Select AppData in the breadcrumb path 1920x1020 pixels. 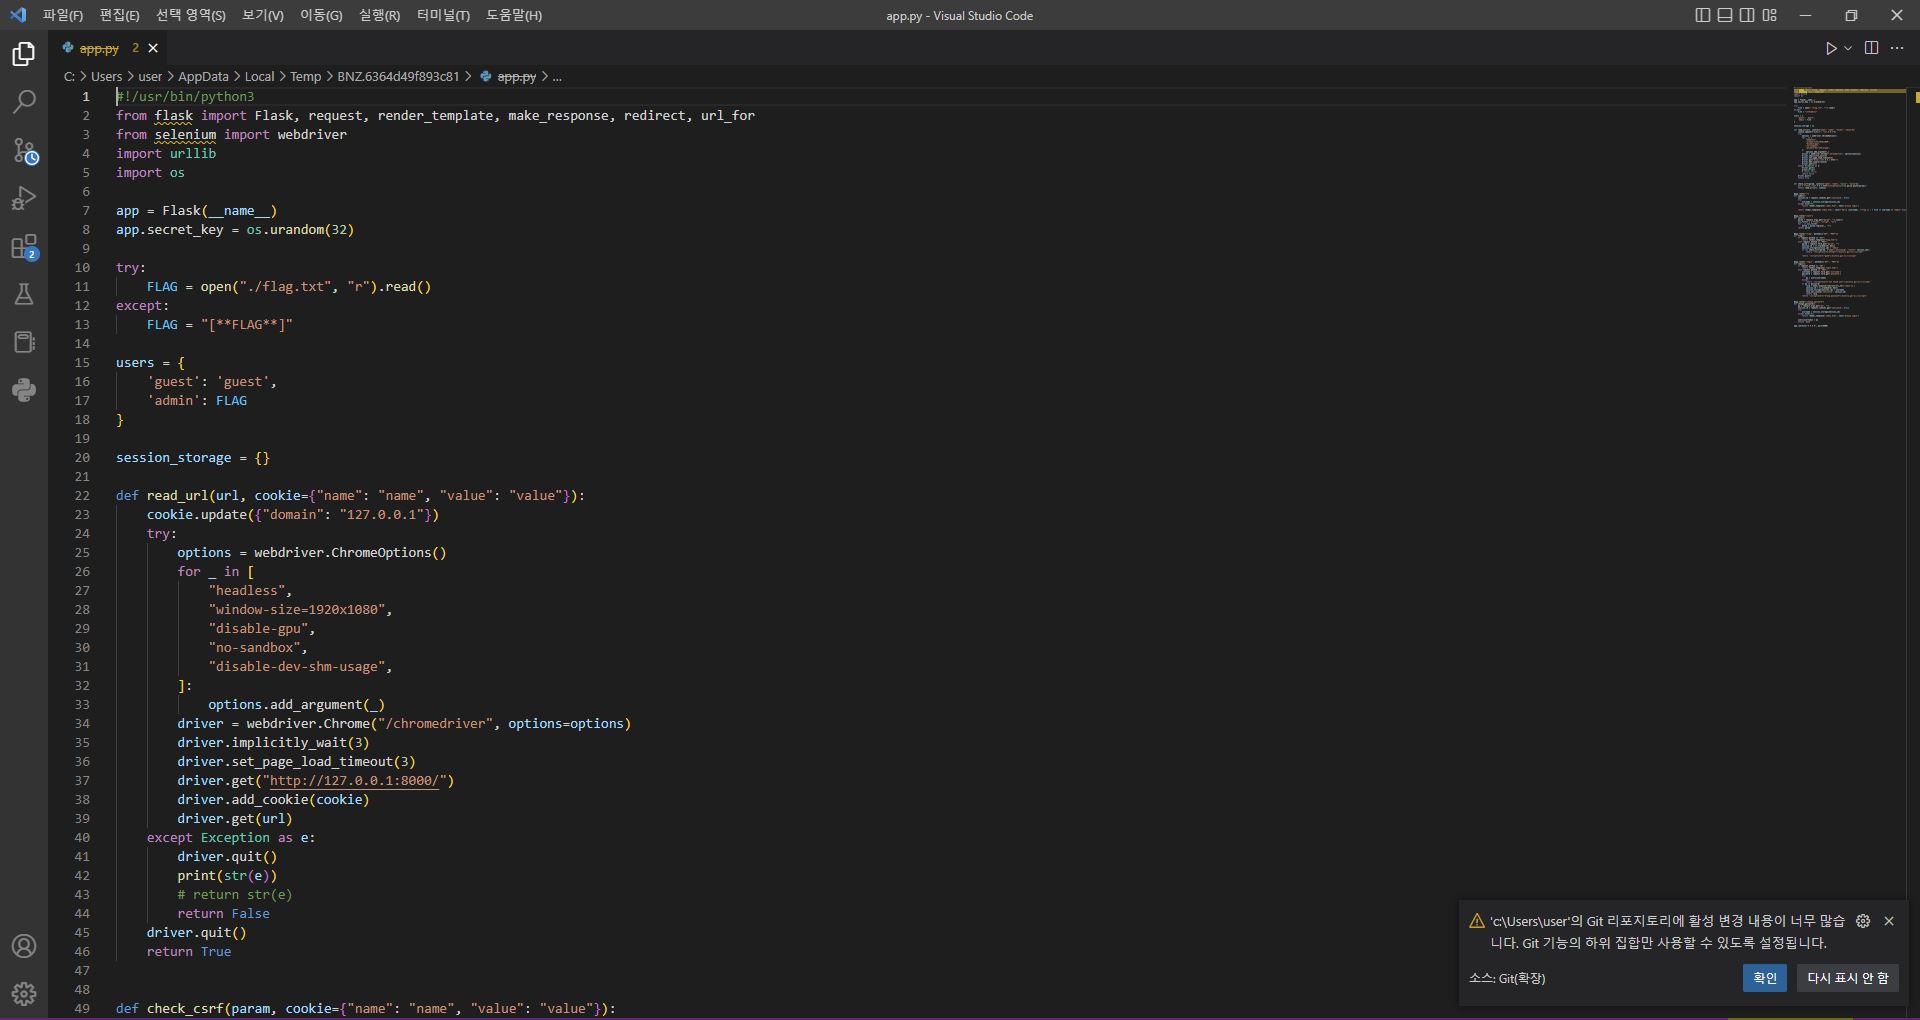tap(203, 76)
